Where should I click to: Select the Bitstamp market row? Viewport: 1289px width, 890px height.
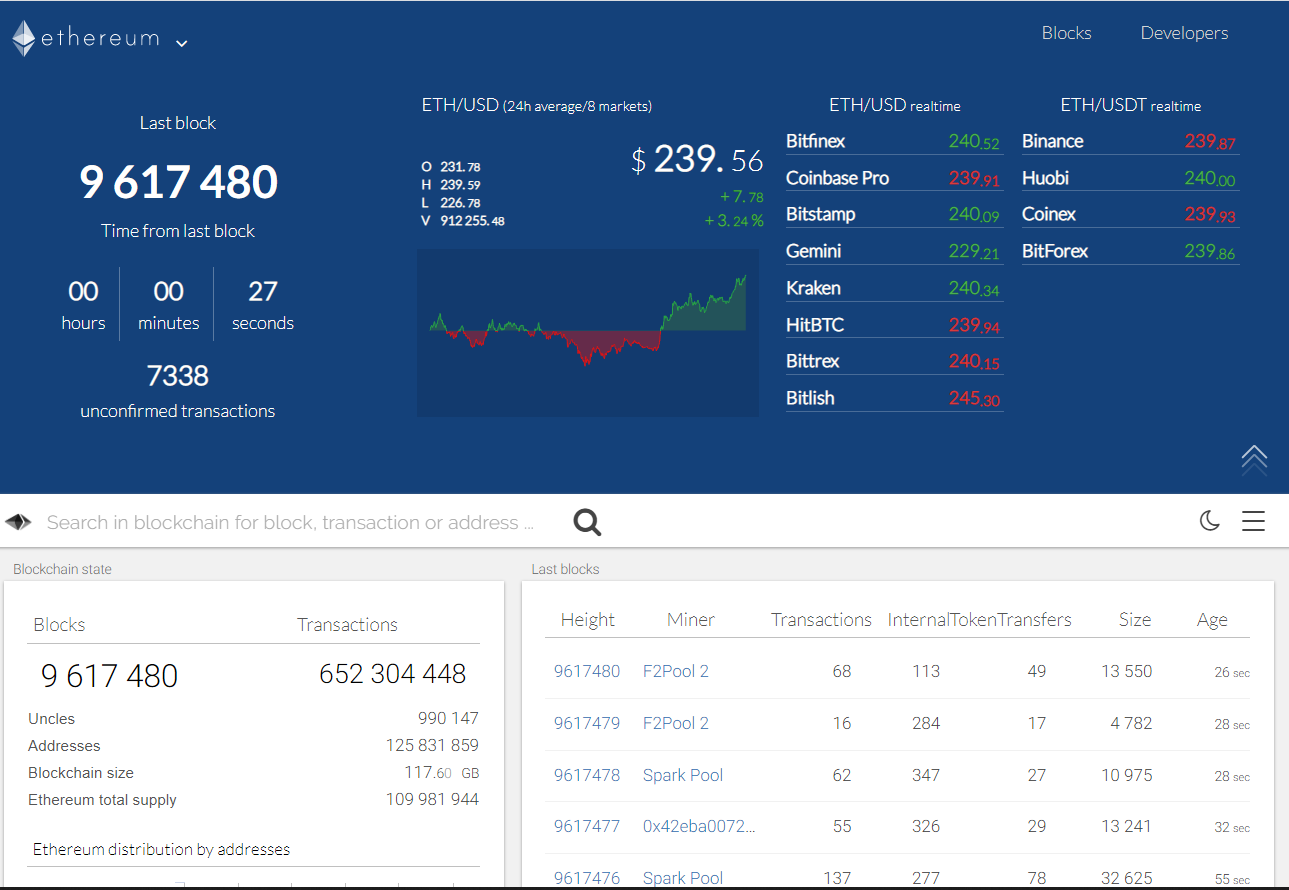[x=894, y=215]
